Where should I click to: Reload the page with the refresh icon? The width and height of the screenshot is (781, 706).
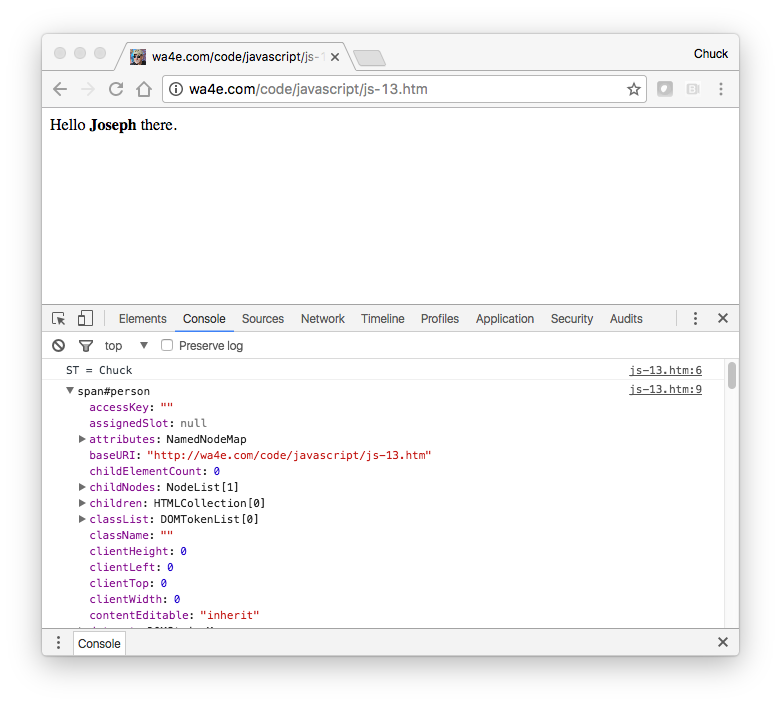[x=116, y=89]
